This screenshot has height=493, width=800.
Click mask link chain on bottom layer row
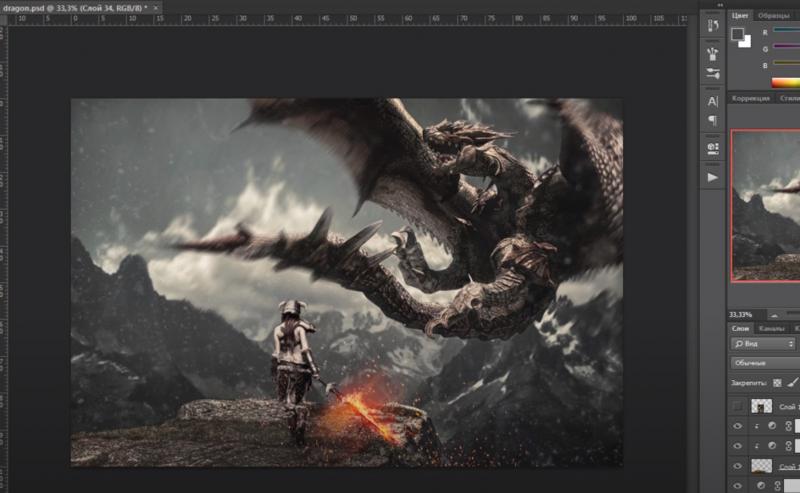pos(778,485)
